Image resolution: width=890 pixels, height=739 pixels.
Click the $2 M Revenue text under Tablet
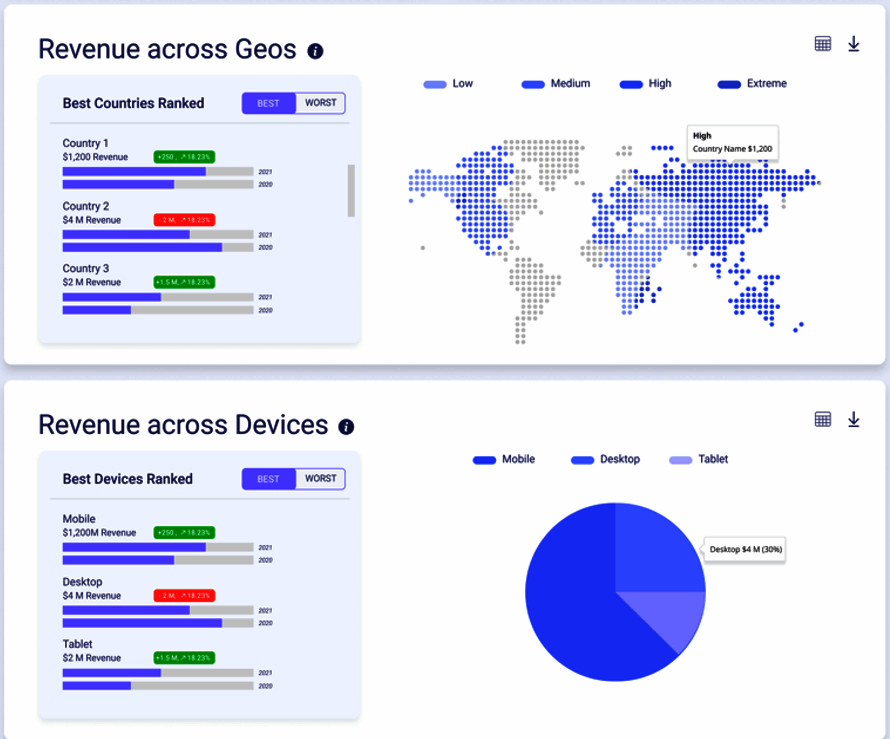[91, 658]
